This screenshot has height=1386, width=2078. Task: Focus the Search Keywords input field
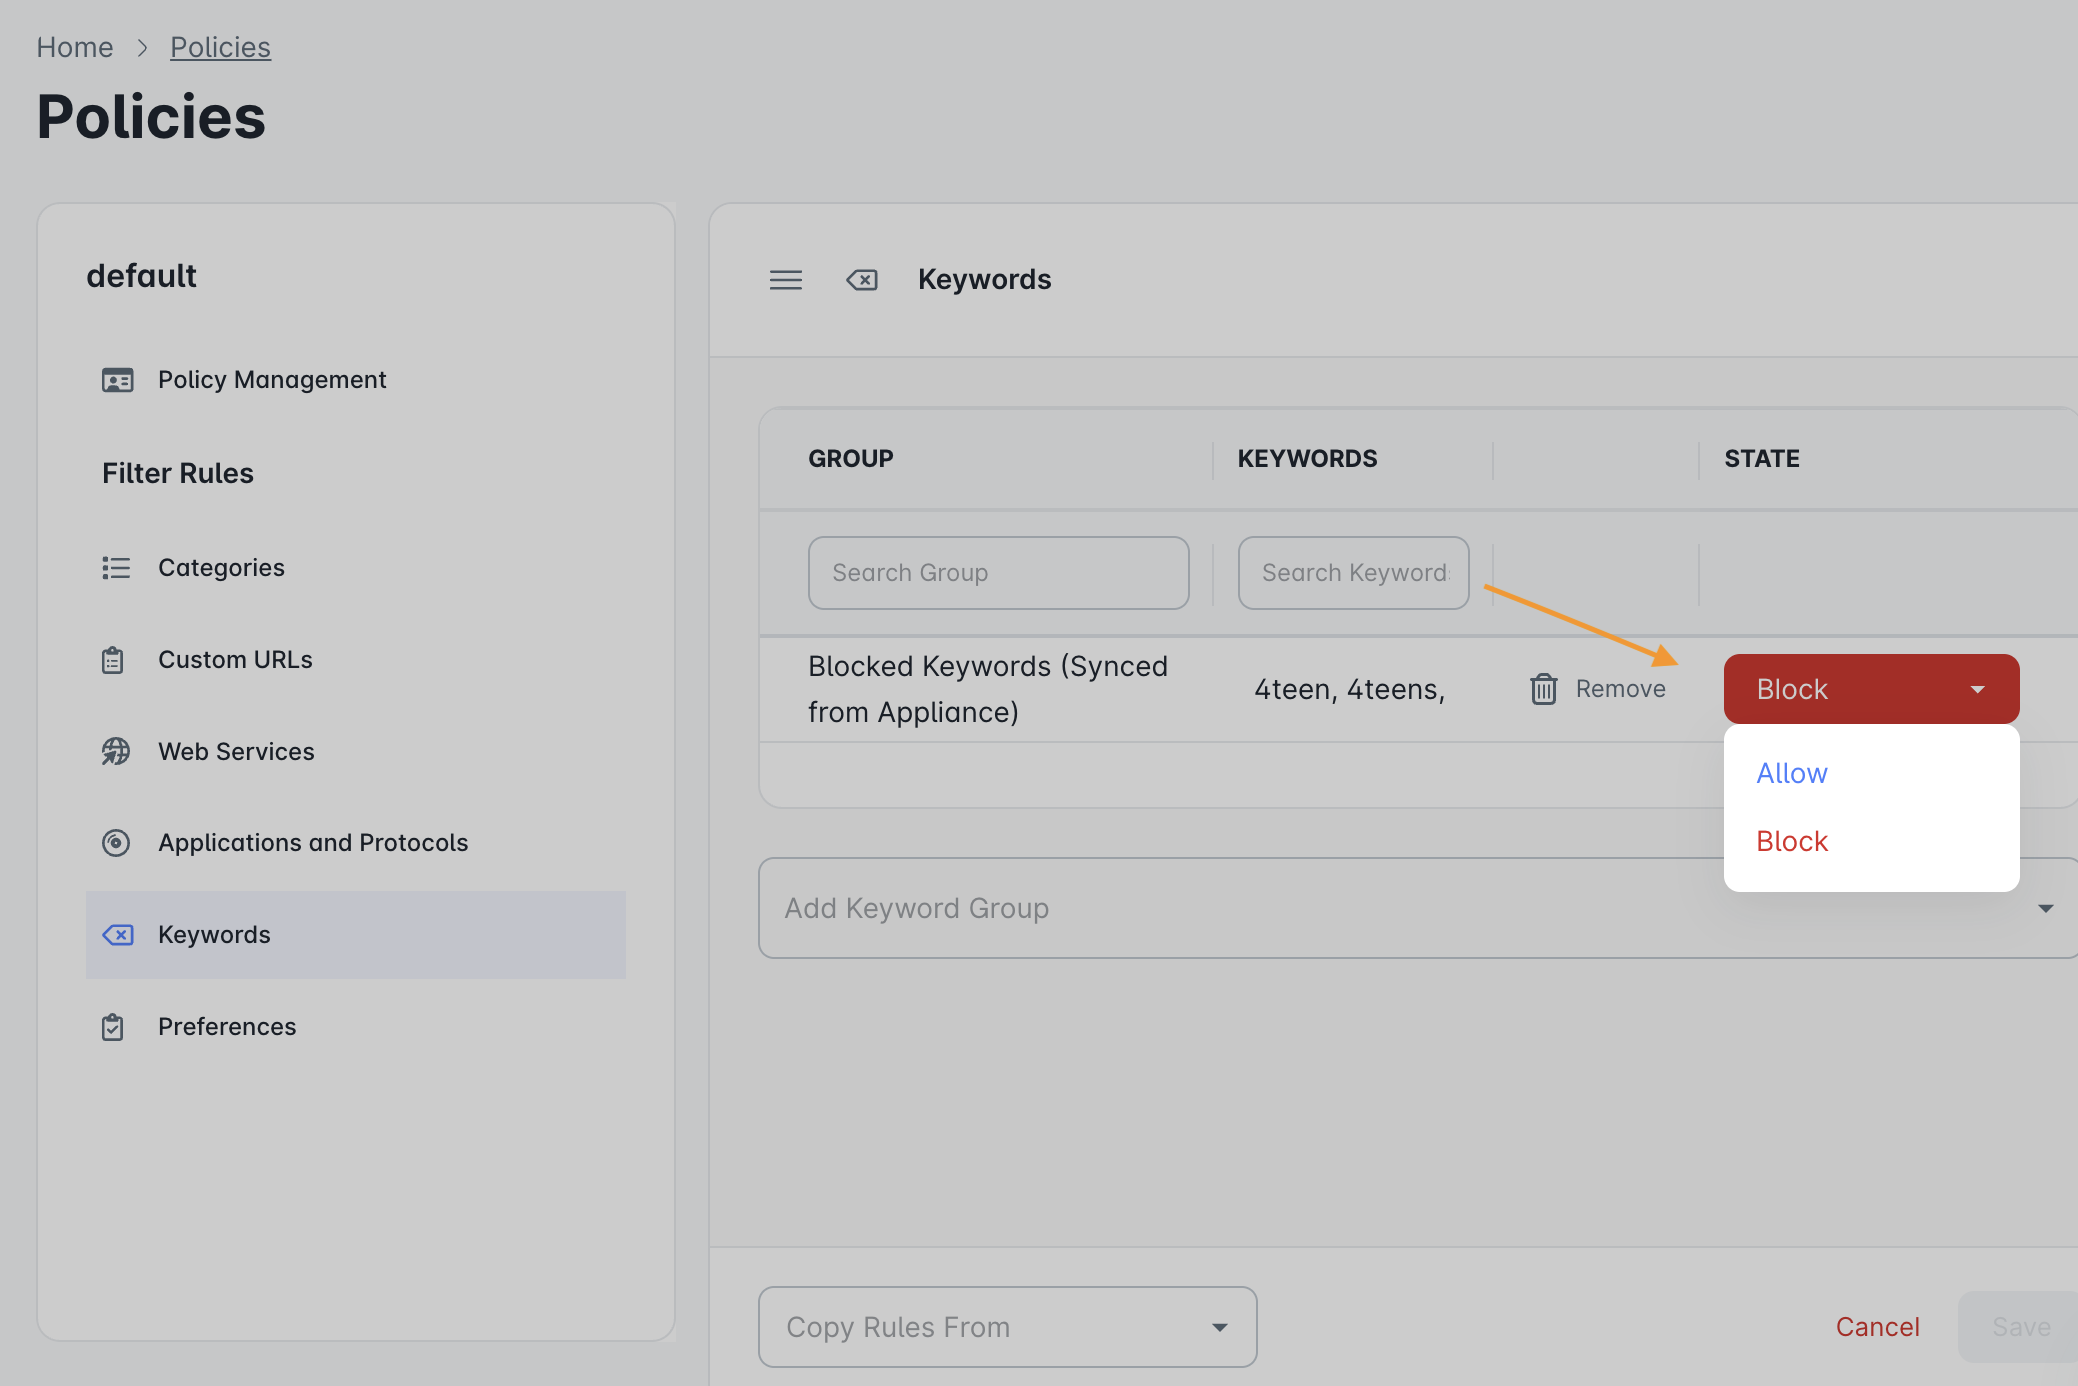[1353, 573]
